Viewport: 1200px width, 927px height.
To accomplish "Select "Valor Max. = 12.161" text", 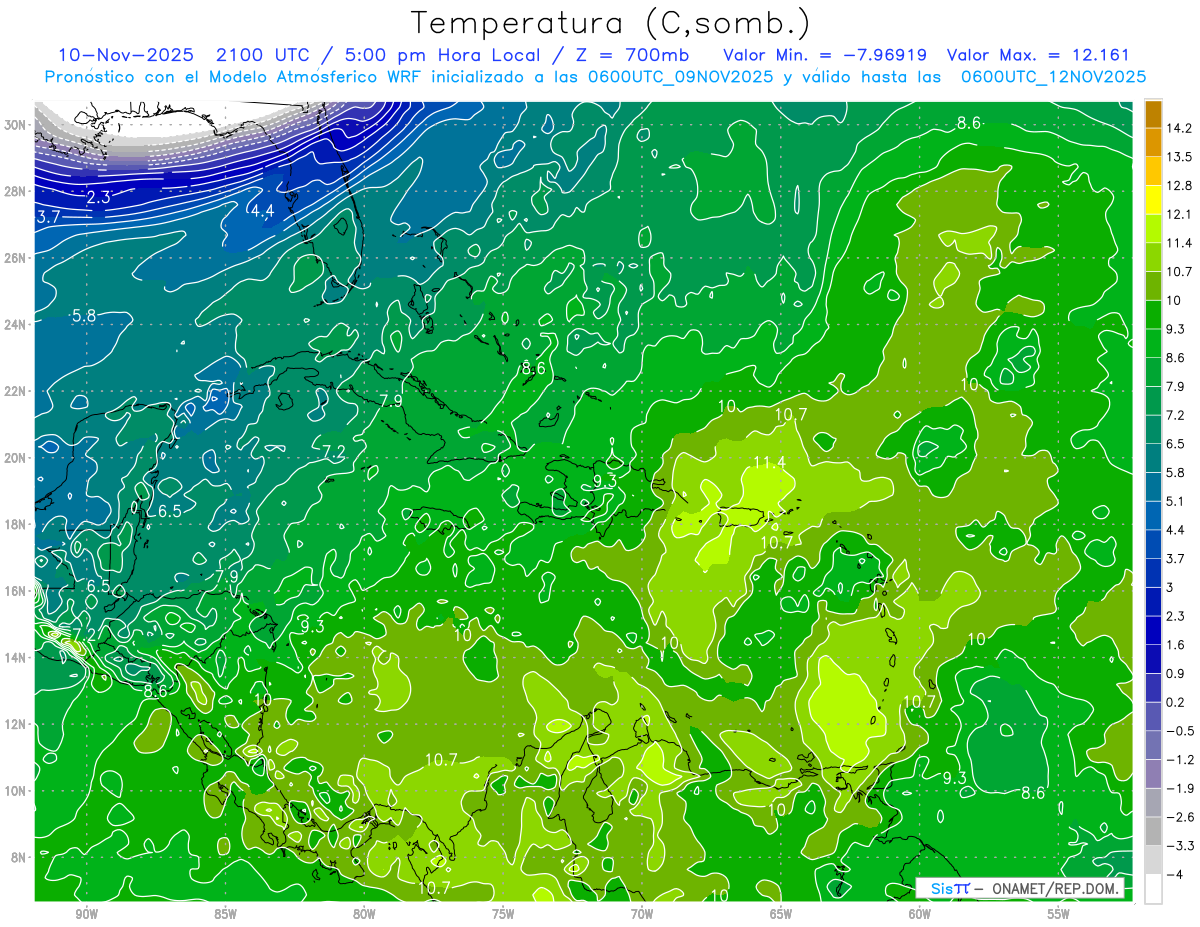I will [x=1038, y=55].
